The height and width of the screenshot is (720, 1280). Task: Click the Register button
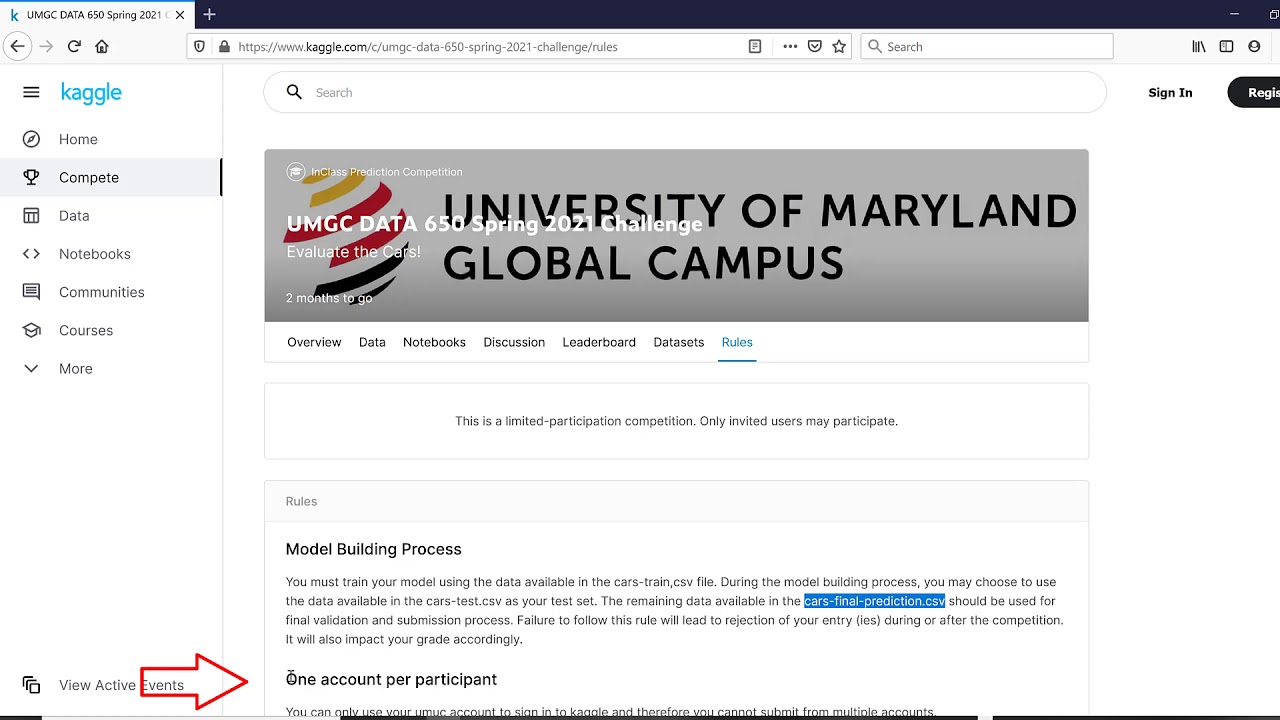(1255, 92)
